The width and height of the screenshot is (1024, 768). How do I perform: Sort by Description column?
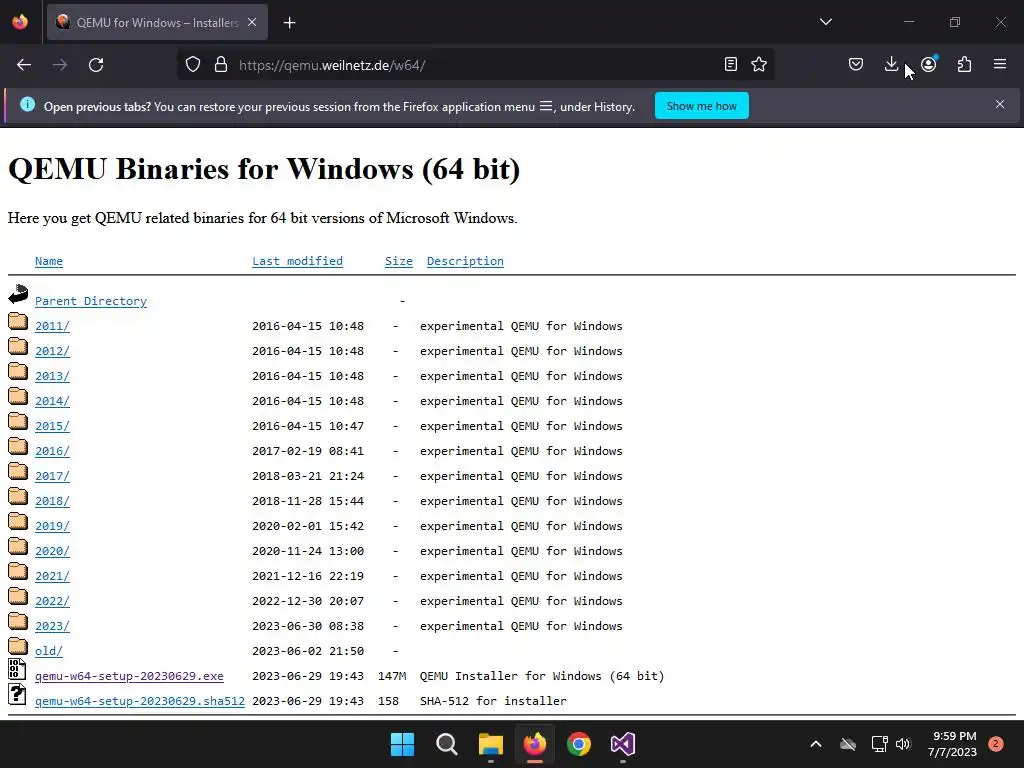point(465,261)
